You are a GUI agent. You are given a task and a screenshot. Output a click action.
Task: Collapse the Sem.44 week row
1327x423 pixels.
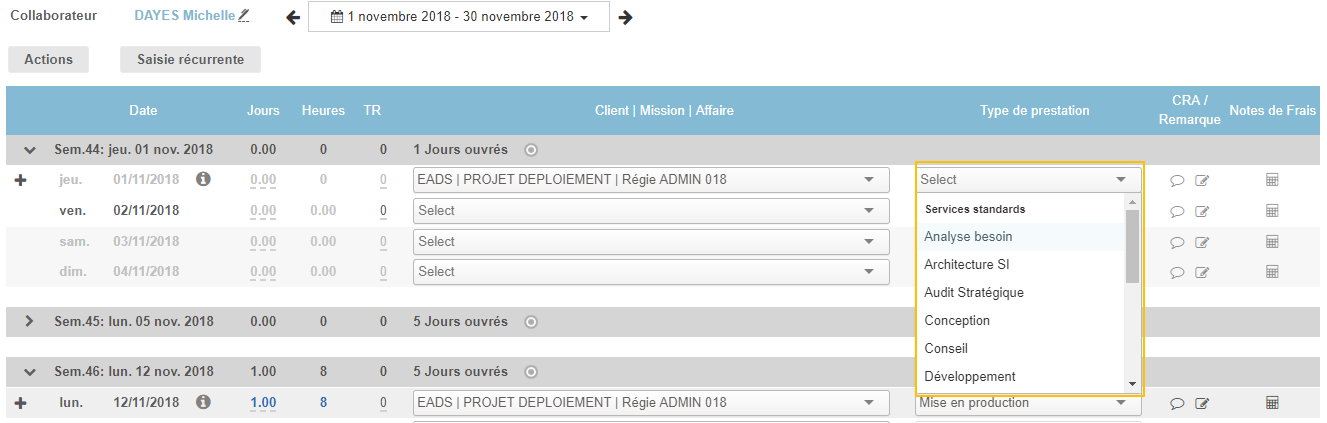tap(29, 150)
